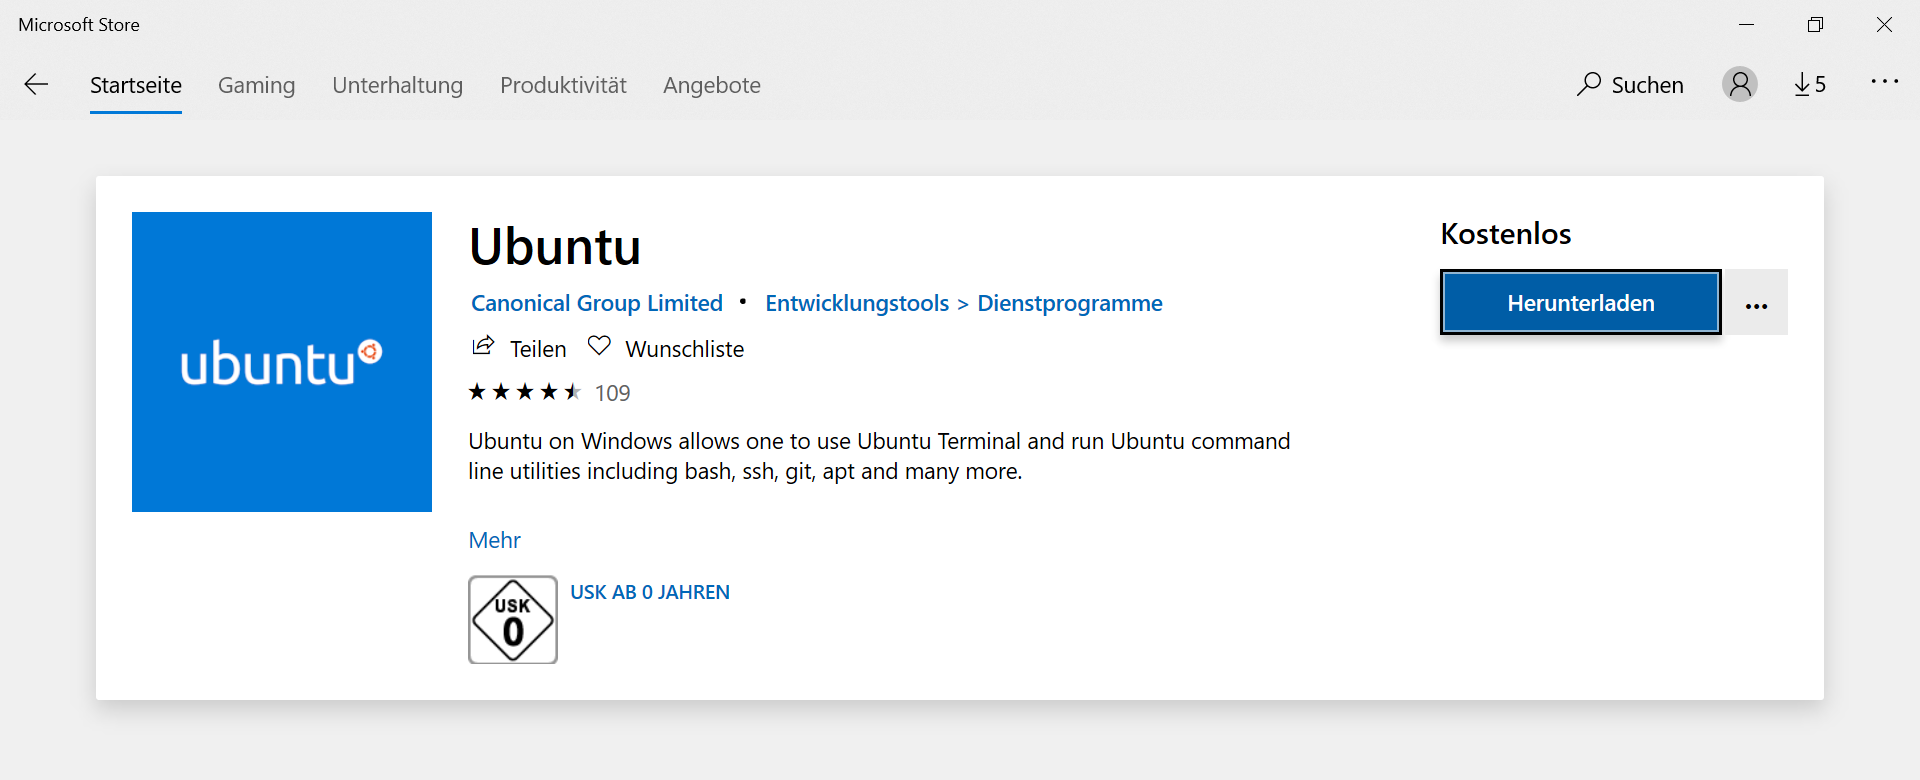This screenshot has height=780, width=1920.
Task: Open downloads and updates showing 5
Action: (x=1810, y=85)
